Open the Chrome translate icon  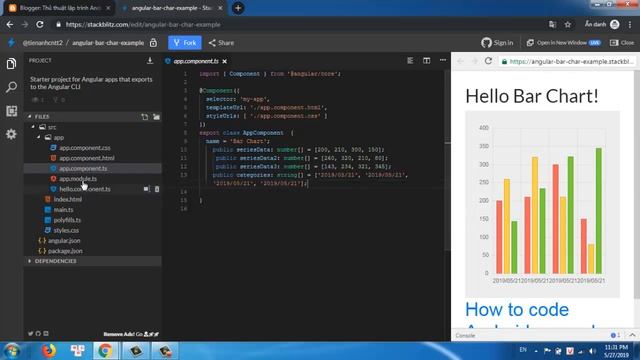[552, 24]
